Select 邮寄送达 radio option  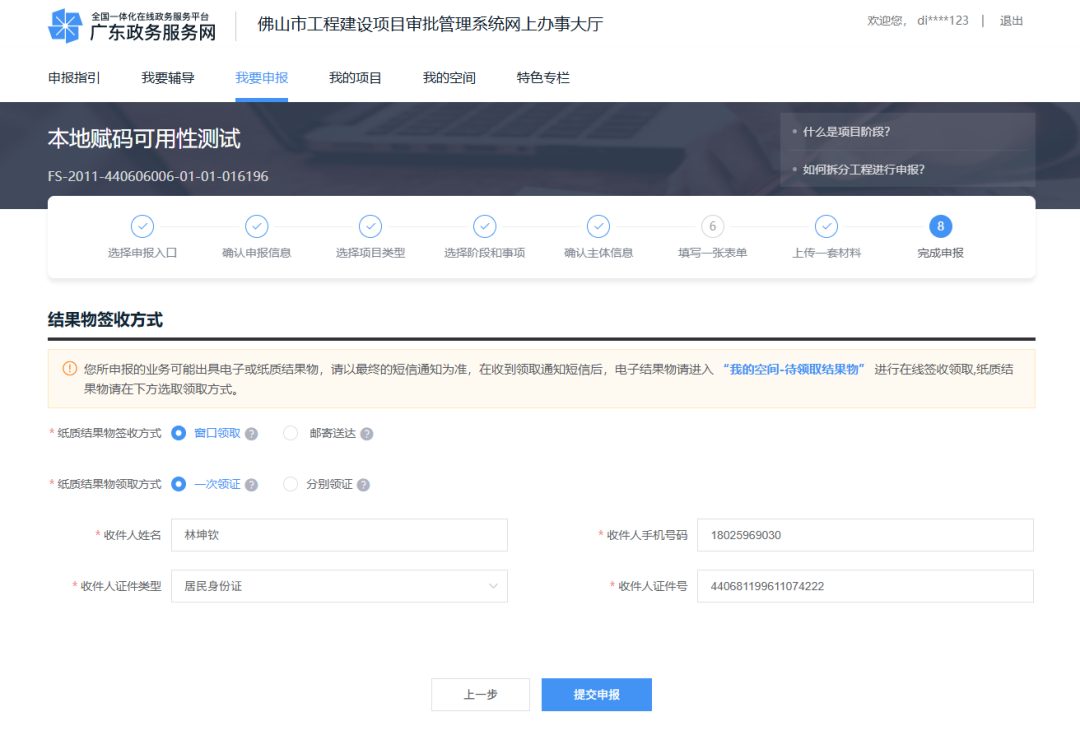(291, 433)
